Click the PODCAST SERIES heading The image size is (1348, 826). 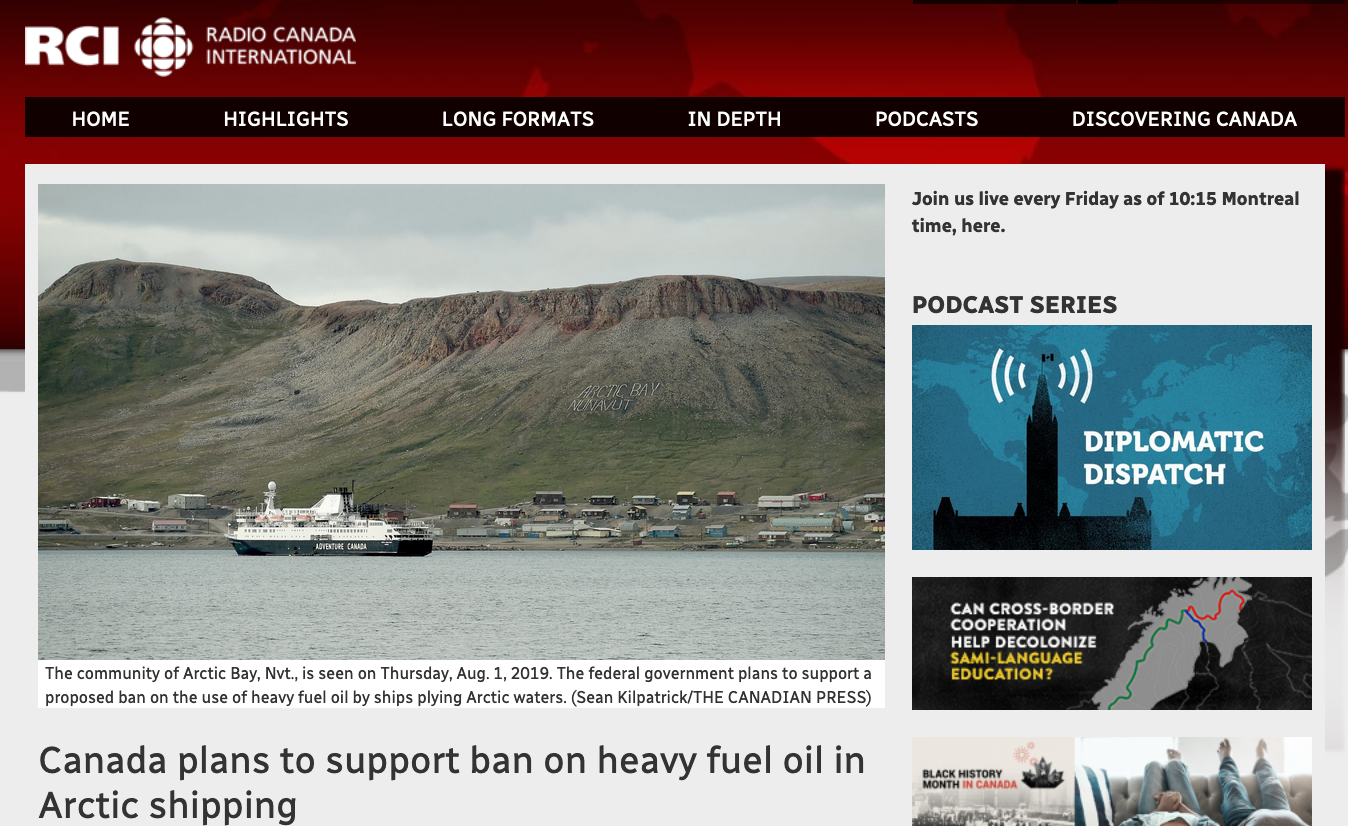tap(1014, 305)
